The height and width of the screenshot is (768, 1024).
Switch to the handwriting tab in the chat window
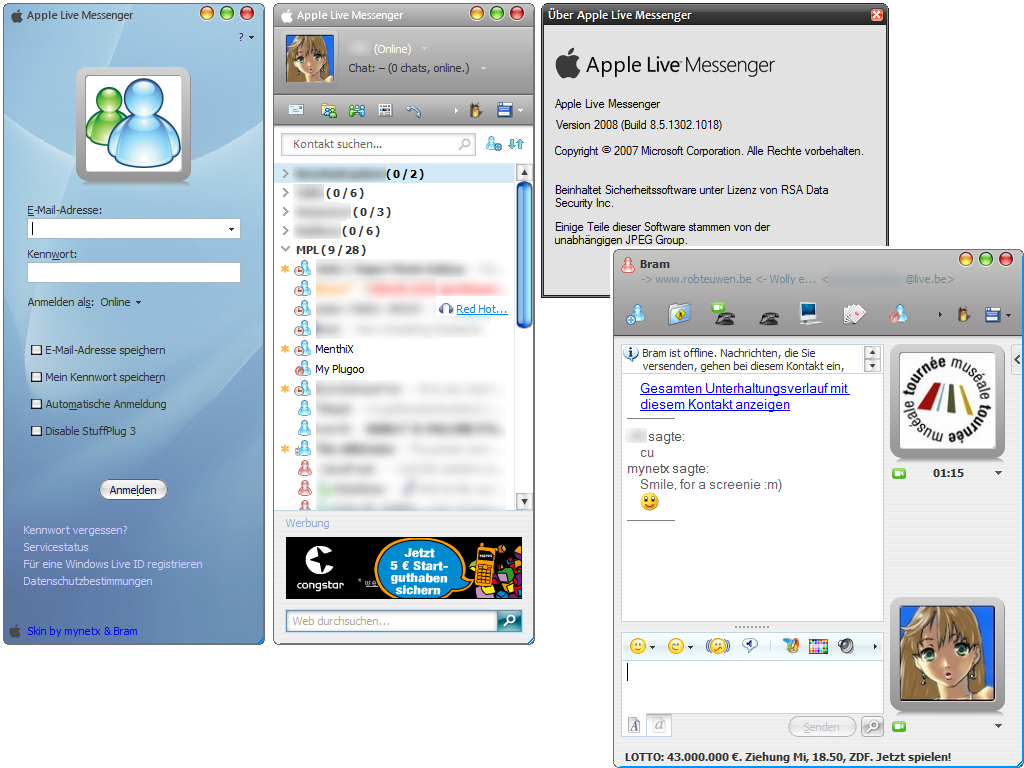[659, 725]
